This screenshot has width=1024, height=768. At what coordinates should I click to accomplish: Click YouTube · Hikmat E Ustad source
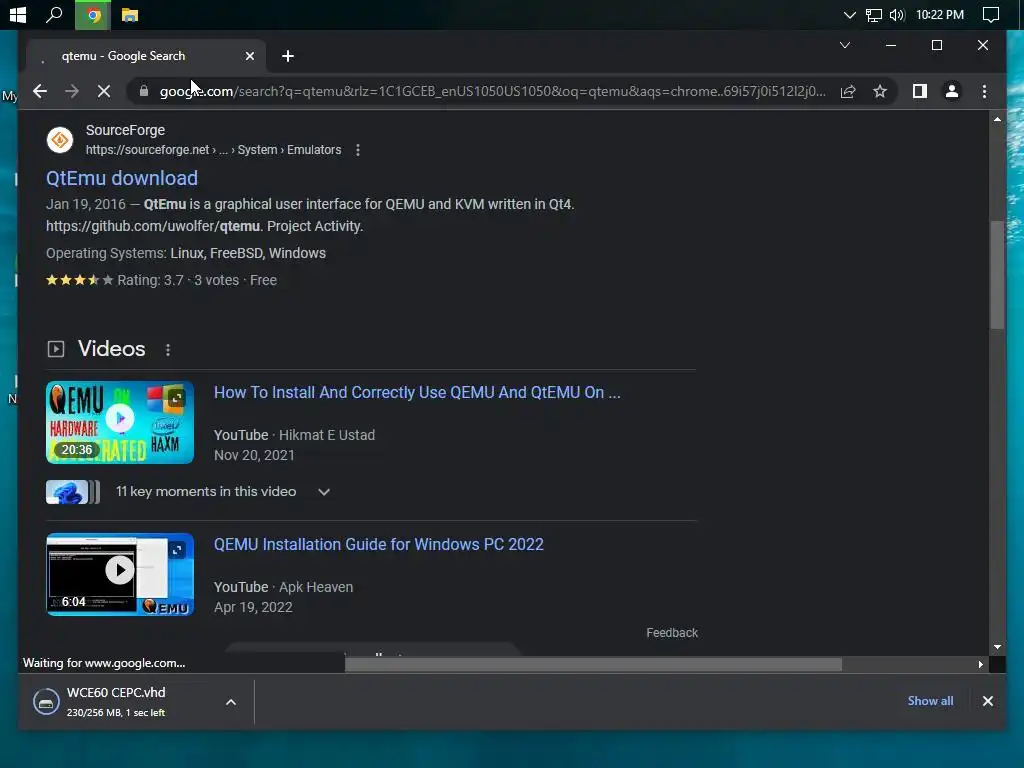point(294,435)
